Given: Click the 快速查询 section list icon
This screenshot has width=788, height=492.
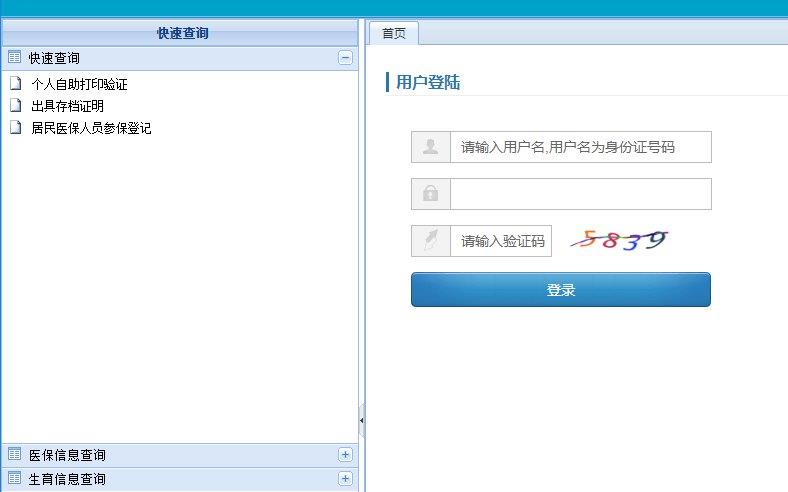Looking at the screenshot, I should tap(15, 57).
